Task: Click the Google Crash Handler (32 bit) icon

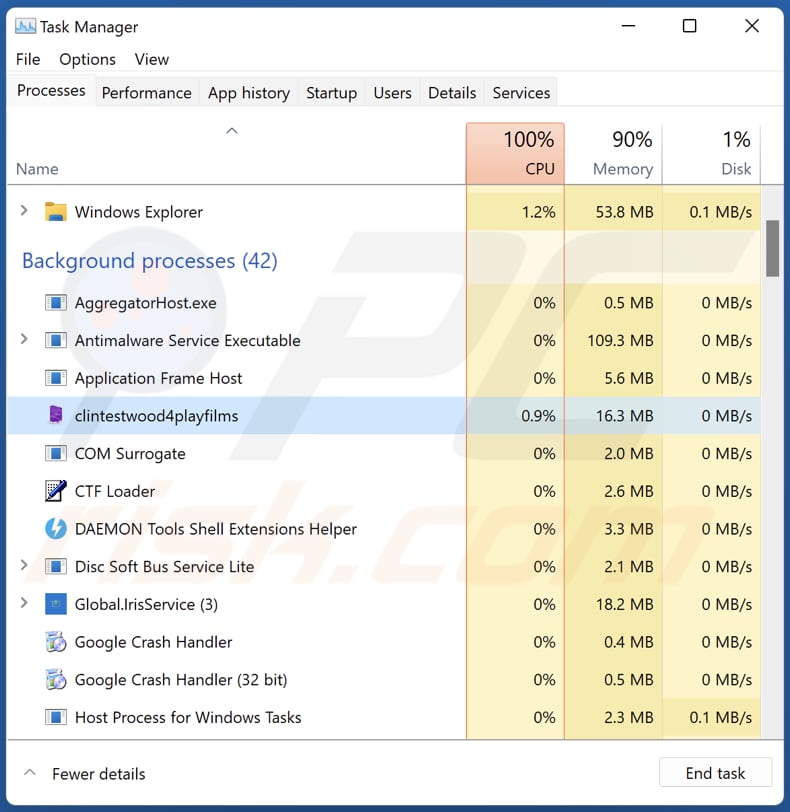Action: click(56, 680)
